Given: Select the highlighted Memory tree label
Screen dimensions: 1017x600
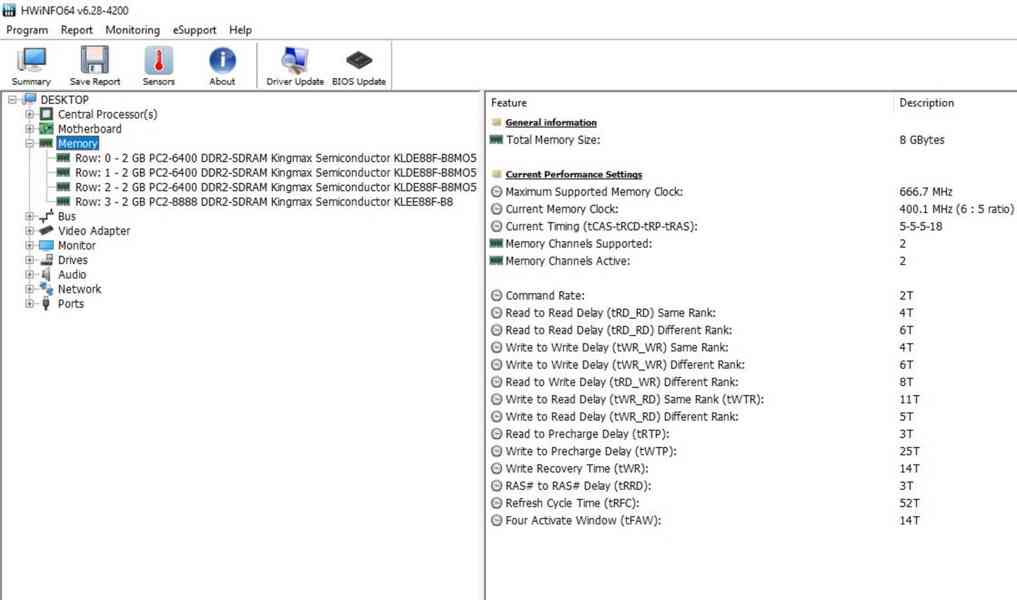Looking at the screenshot, I should click(x=78, y=143).
